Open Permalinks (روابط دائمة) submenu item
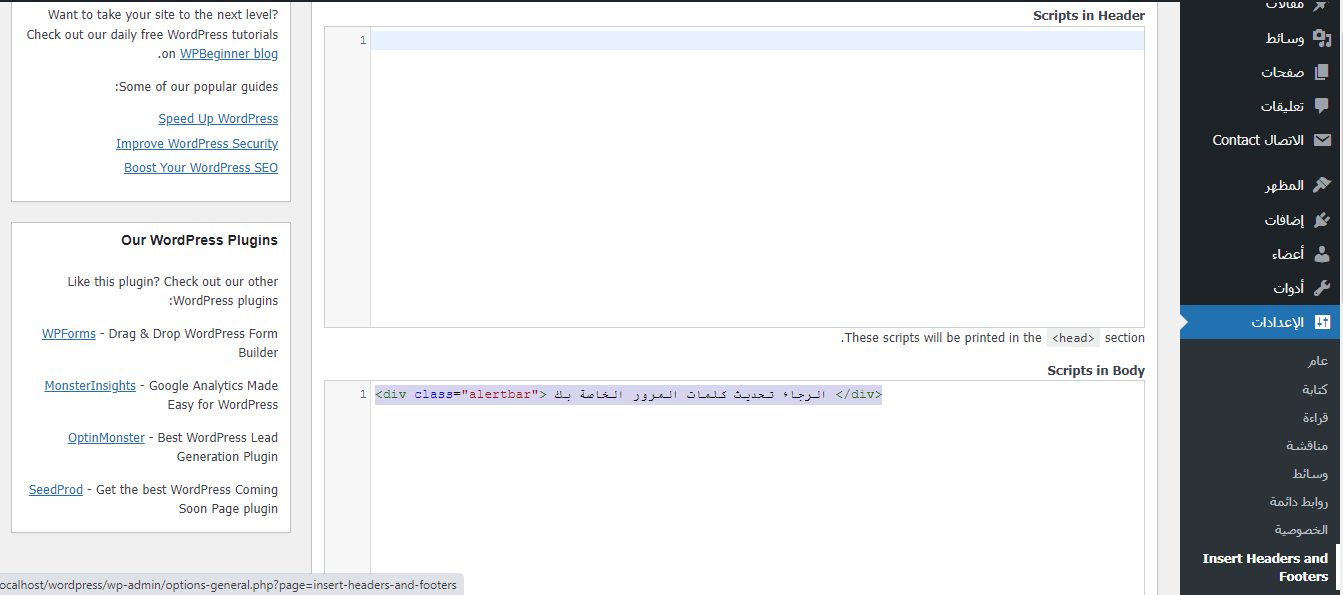 1298,501
